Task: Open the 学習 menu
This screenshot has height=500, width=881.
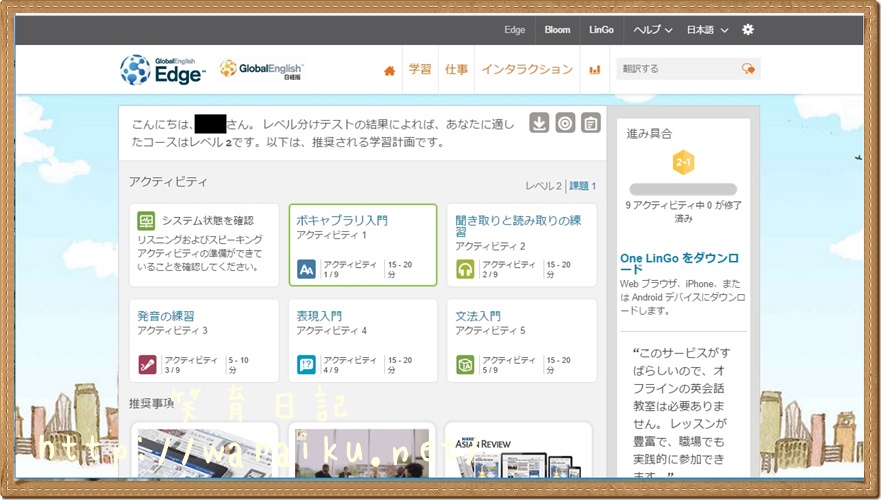Action: point(420,69)
